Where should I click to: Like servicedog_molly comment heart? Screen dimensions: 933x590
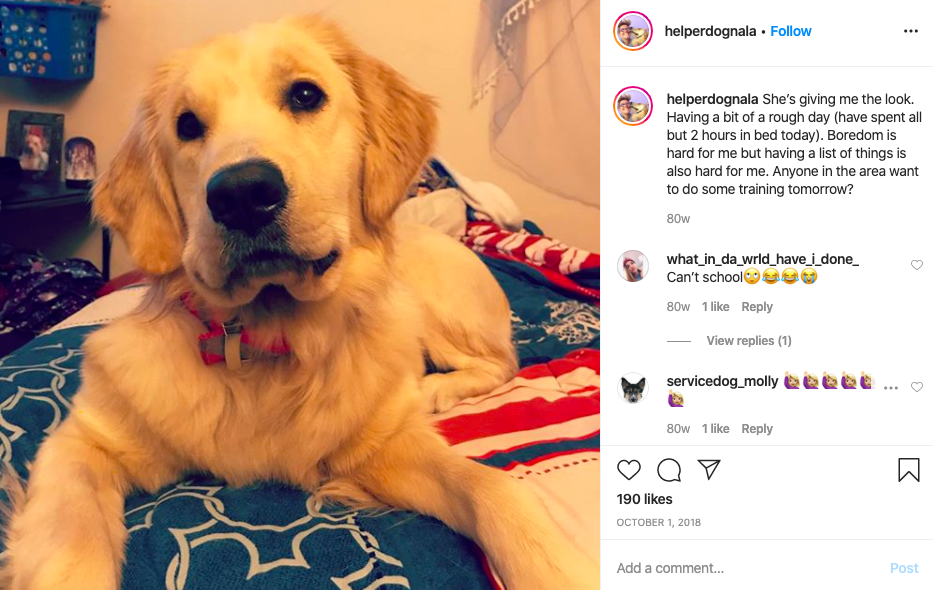click(917, 387)
